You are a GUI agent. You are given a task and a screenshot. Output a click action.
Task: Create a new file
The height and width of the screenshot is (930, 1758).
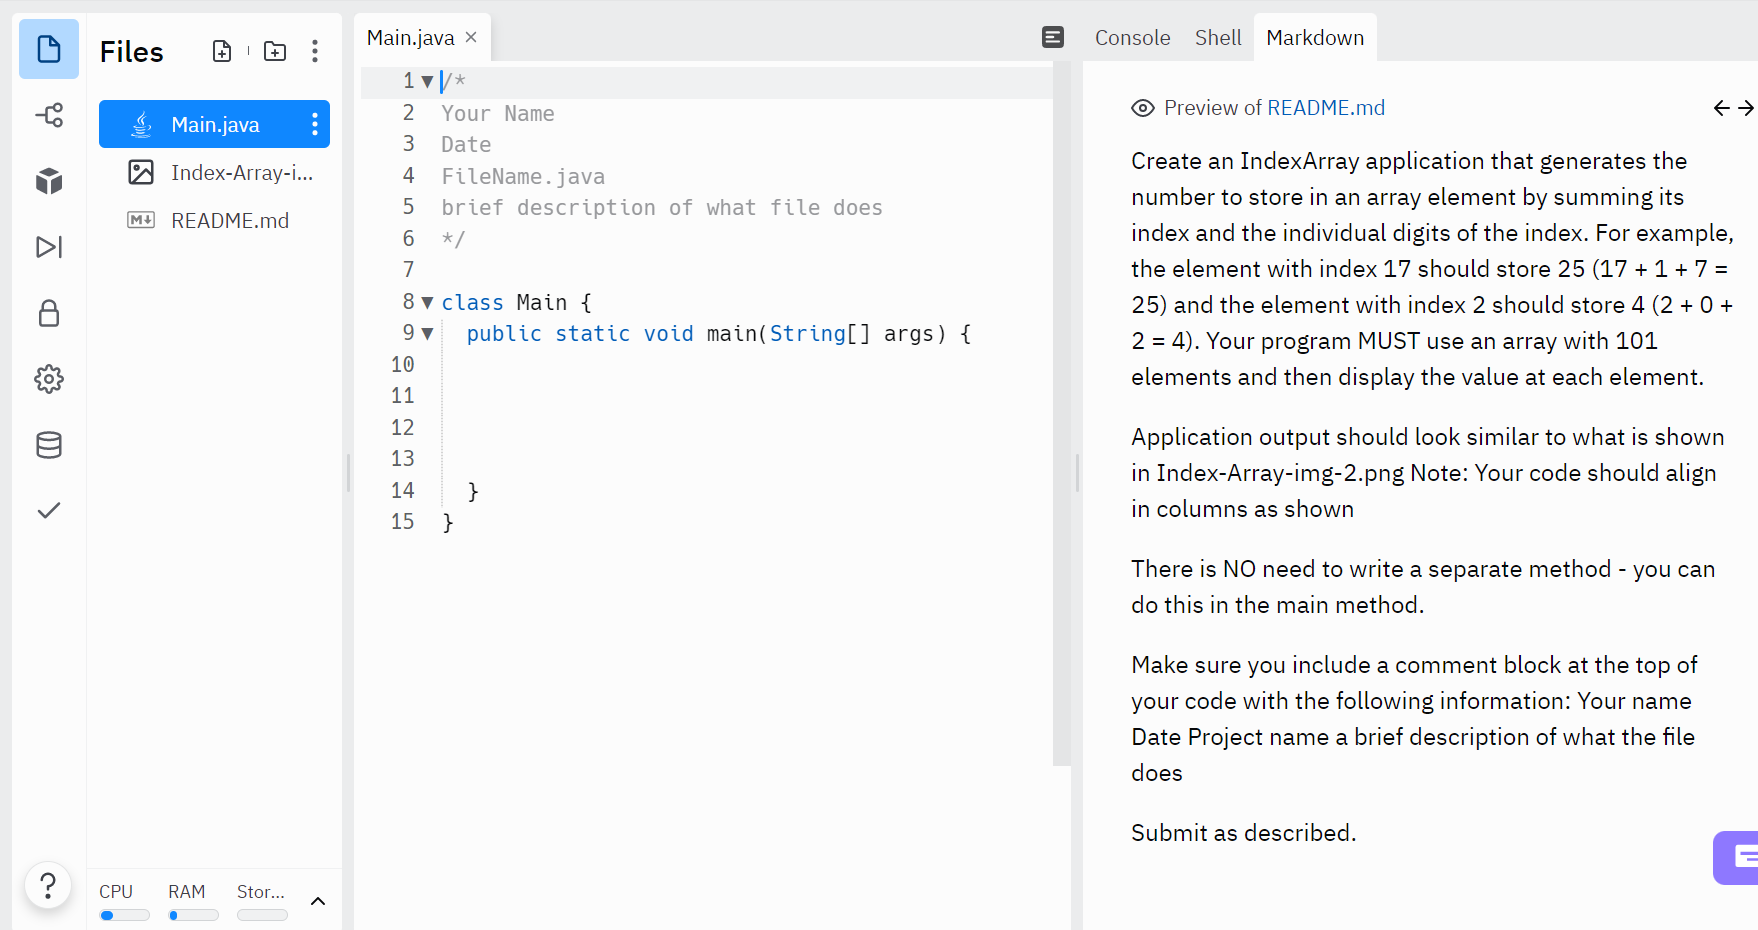(222, 50)
